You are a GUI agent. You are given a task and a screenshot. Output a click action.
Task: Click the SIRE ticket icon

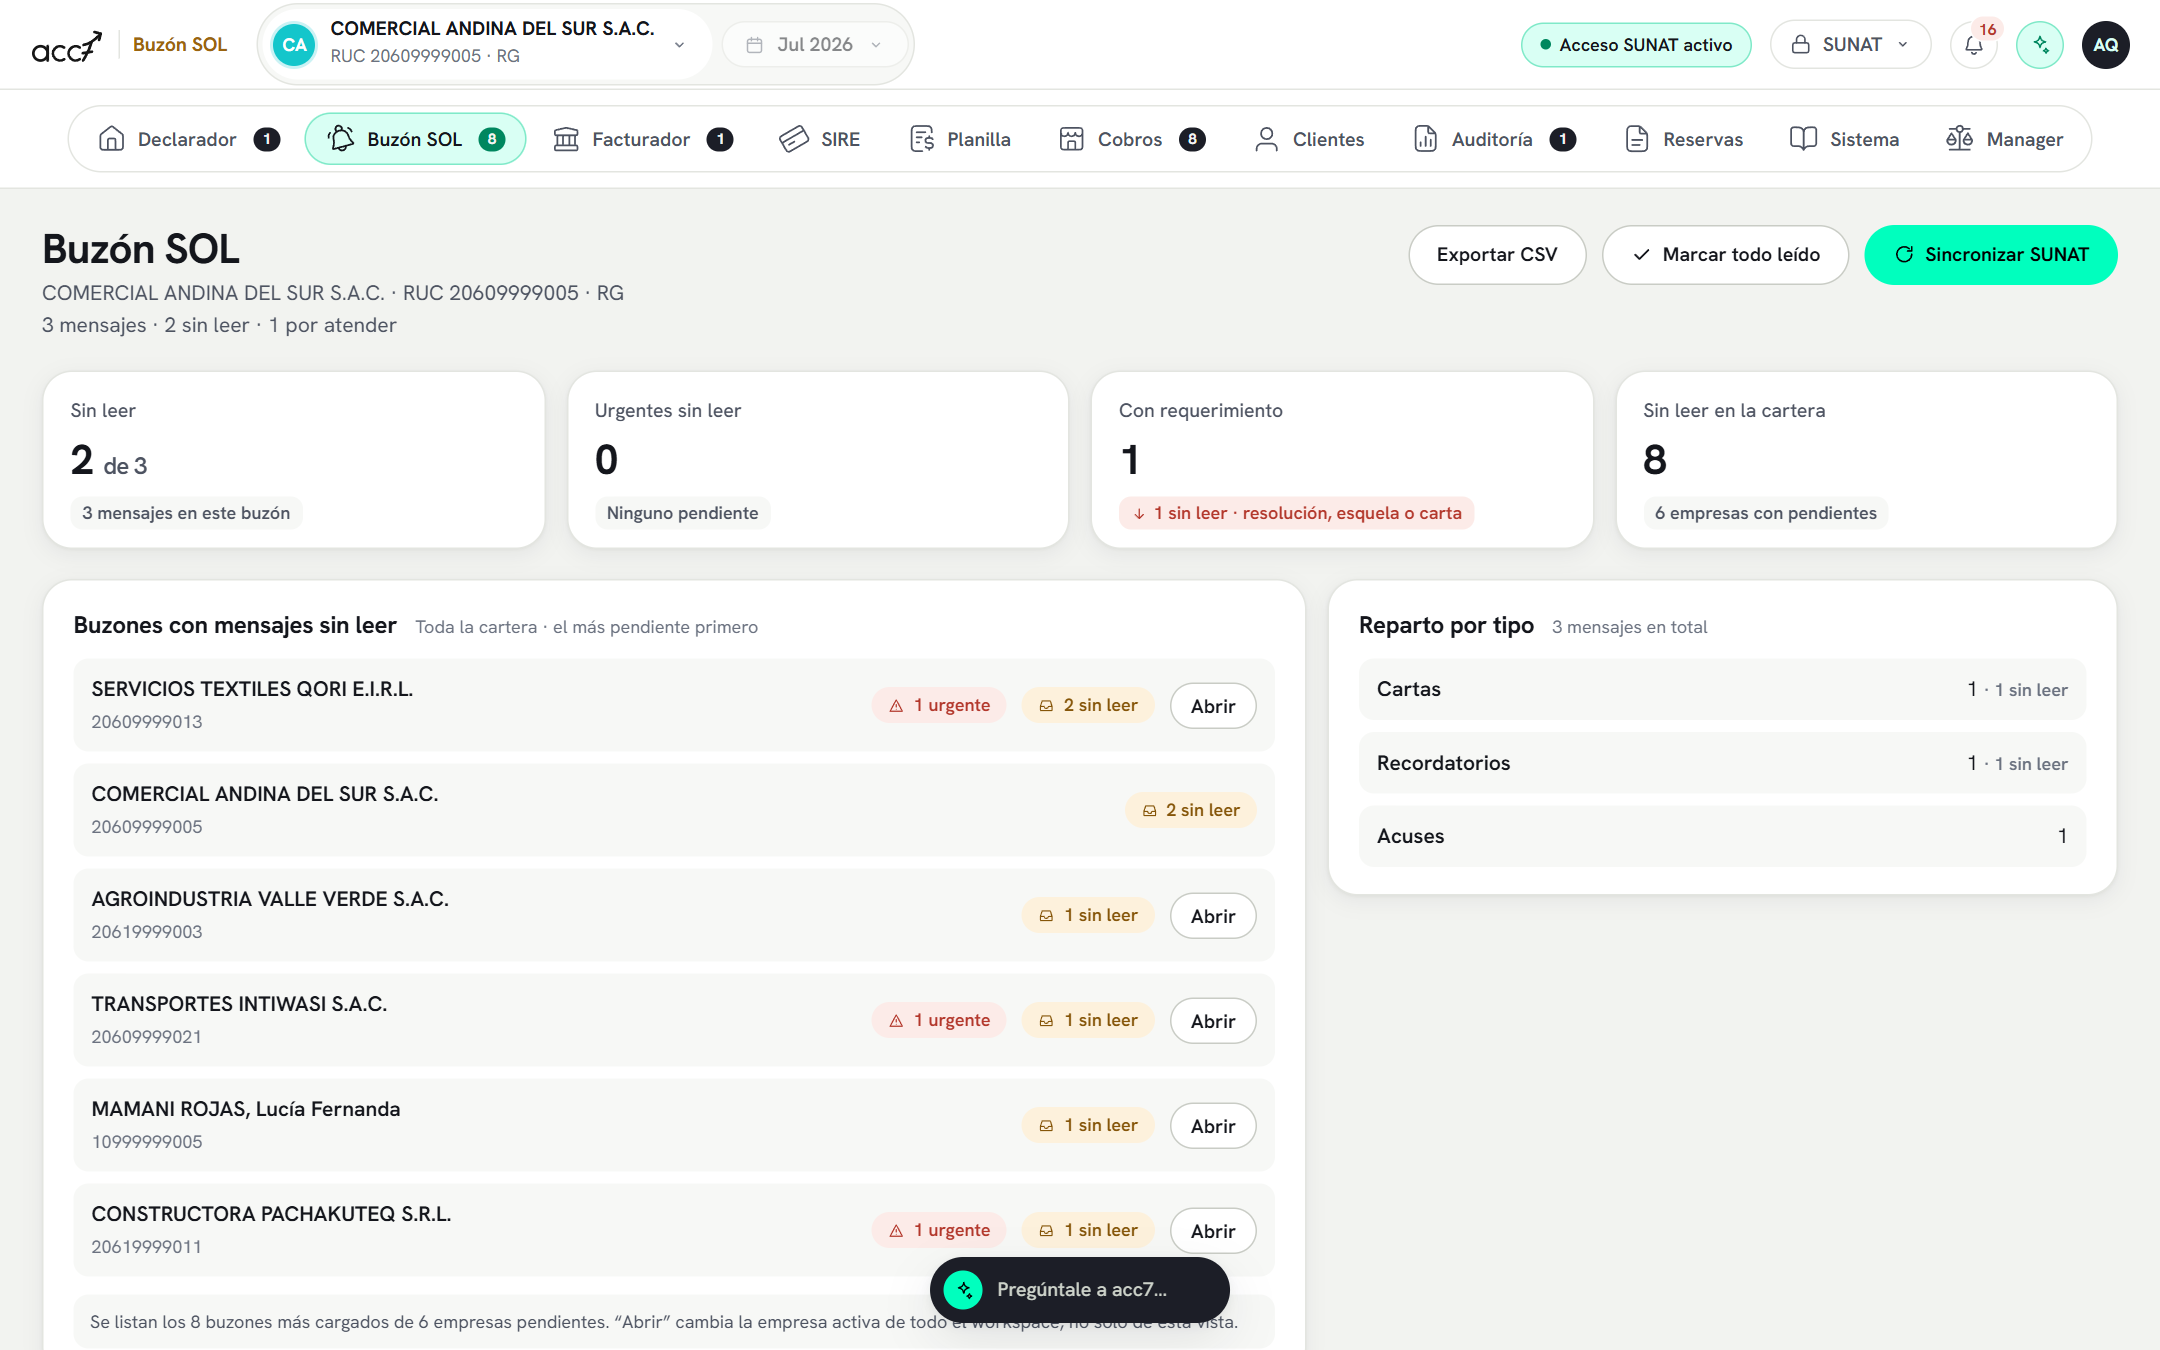click(794, 139)
